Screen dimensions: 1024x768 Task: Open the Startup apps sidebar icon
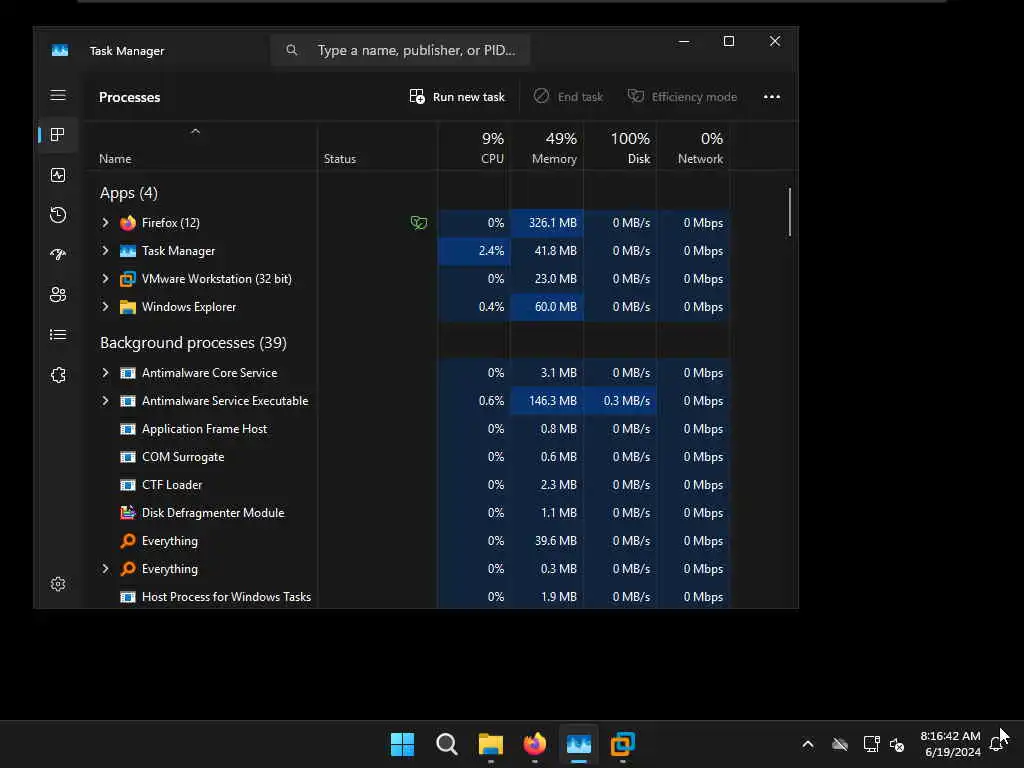tap(58, 255)
